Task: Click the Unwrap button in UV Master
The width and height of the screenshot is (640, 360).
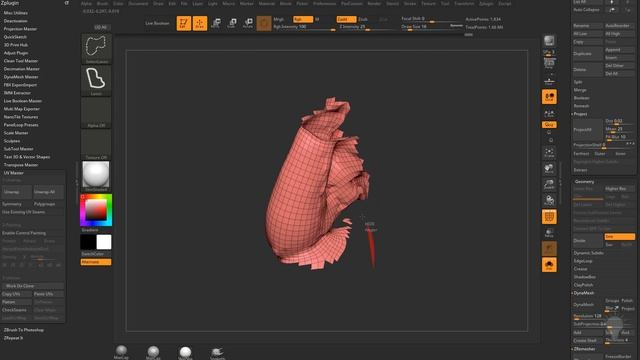Action: pos(16,192)
